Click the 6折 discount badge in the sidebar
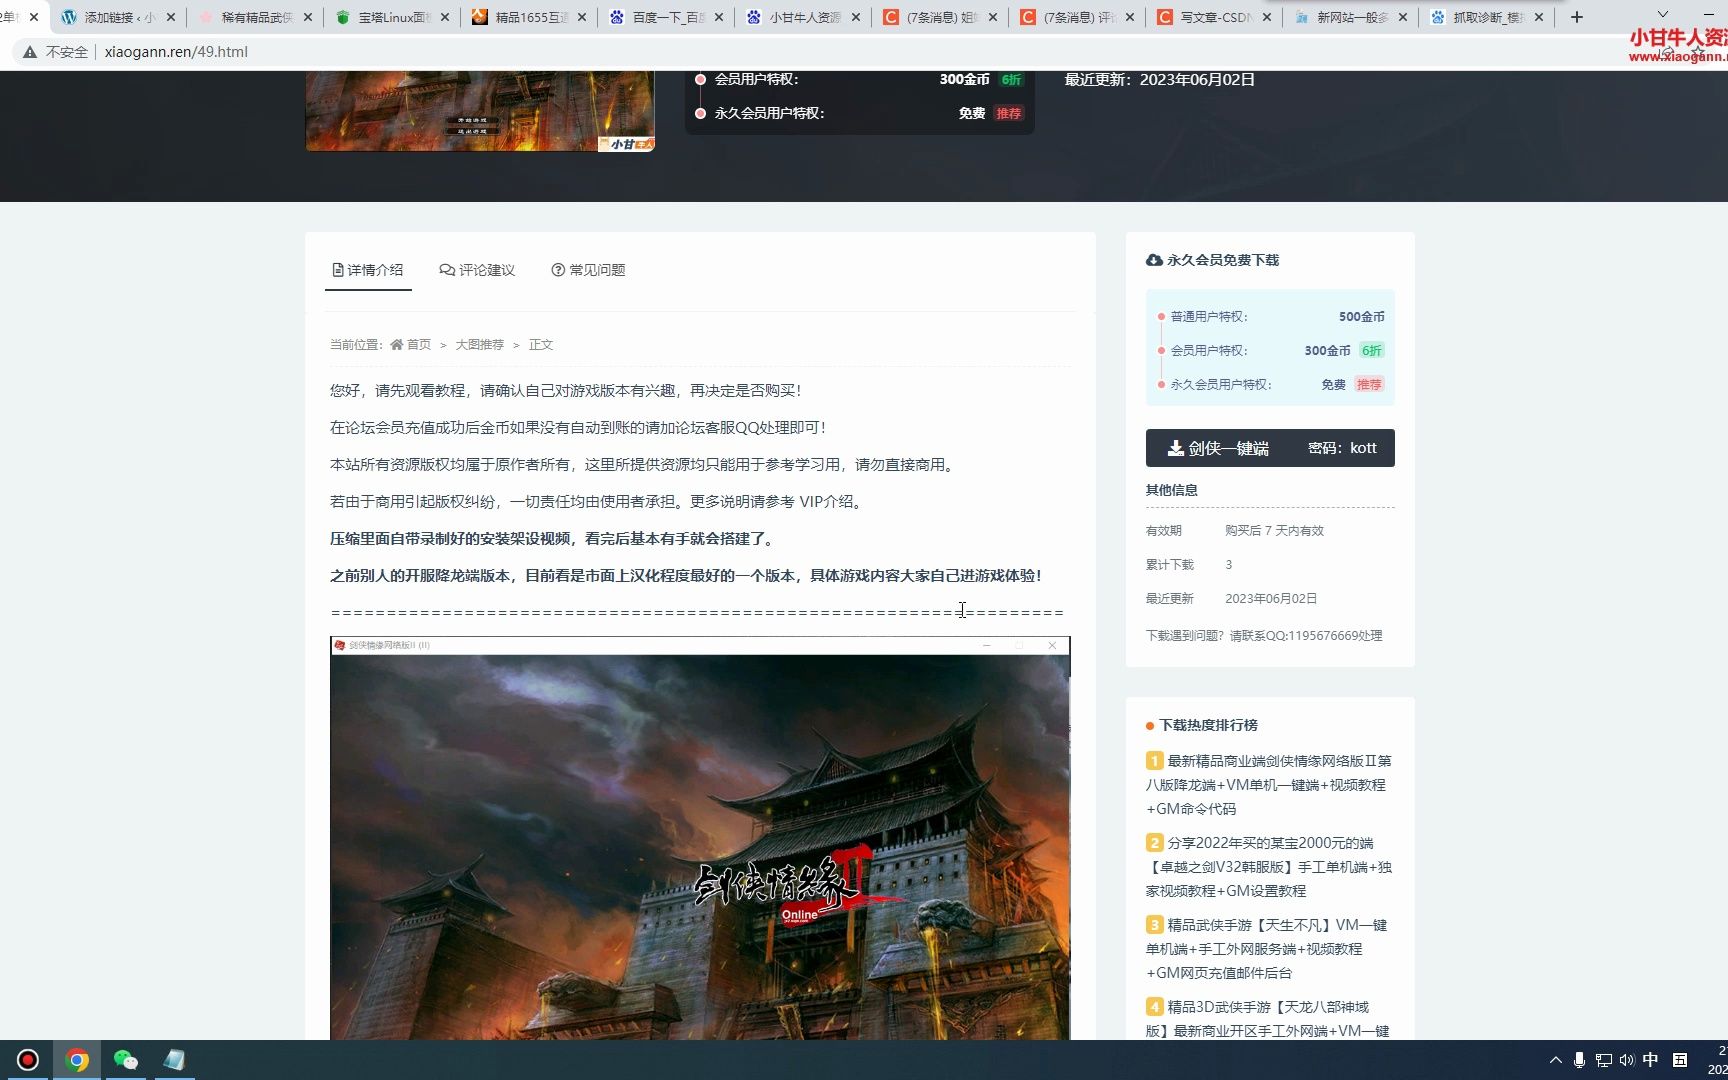 tap(1372, 350)
